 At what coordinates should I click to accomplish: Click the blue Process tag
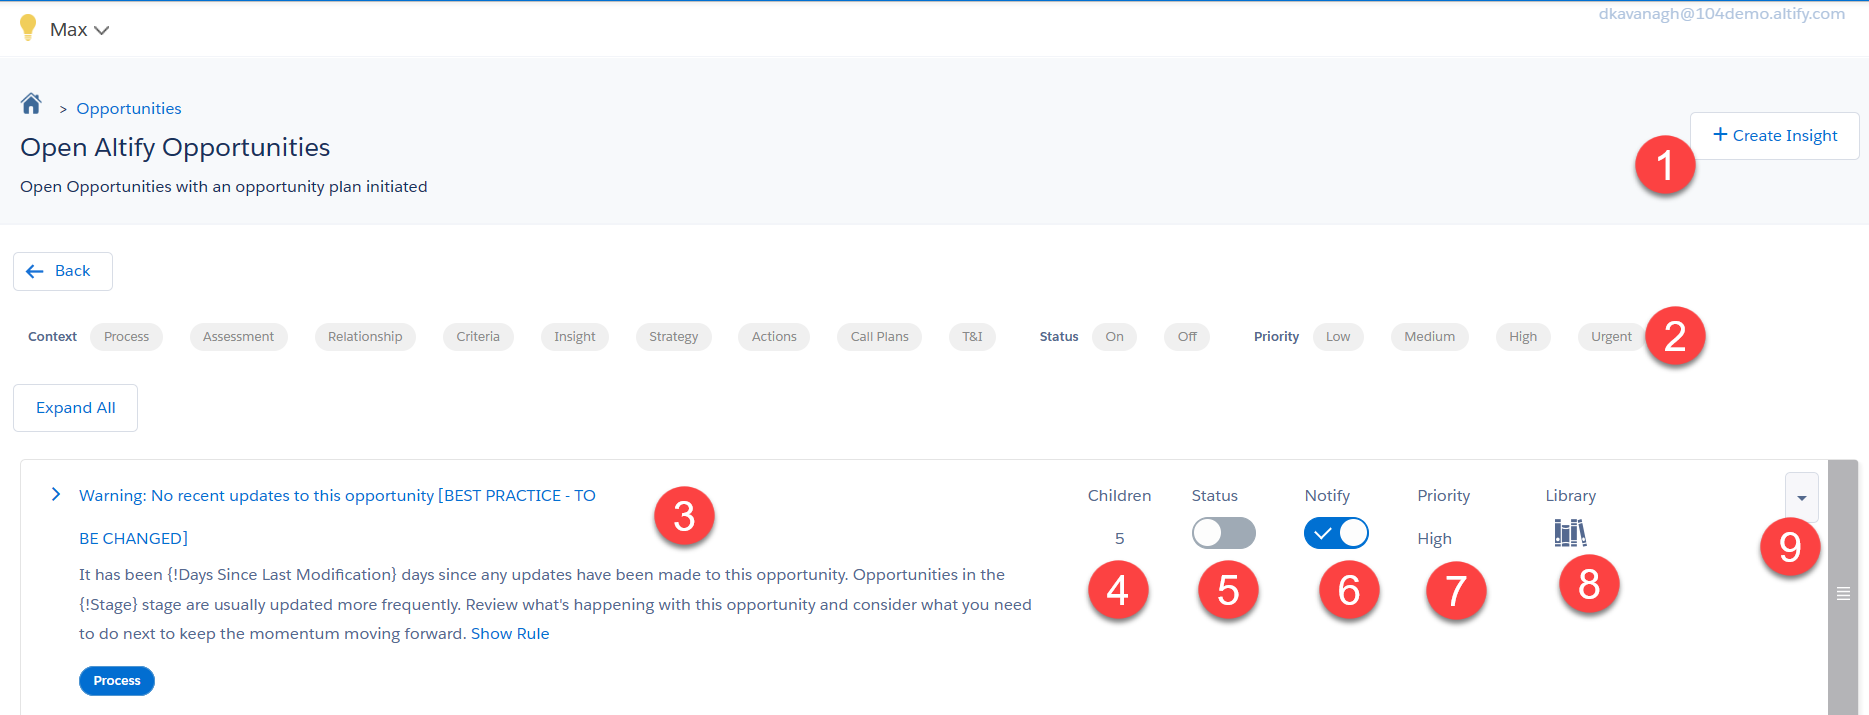117,681
